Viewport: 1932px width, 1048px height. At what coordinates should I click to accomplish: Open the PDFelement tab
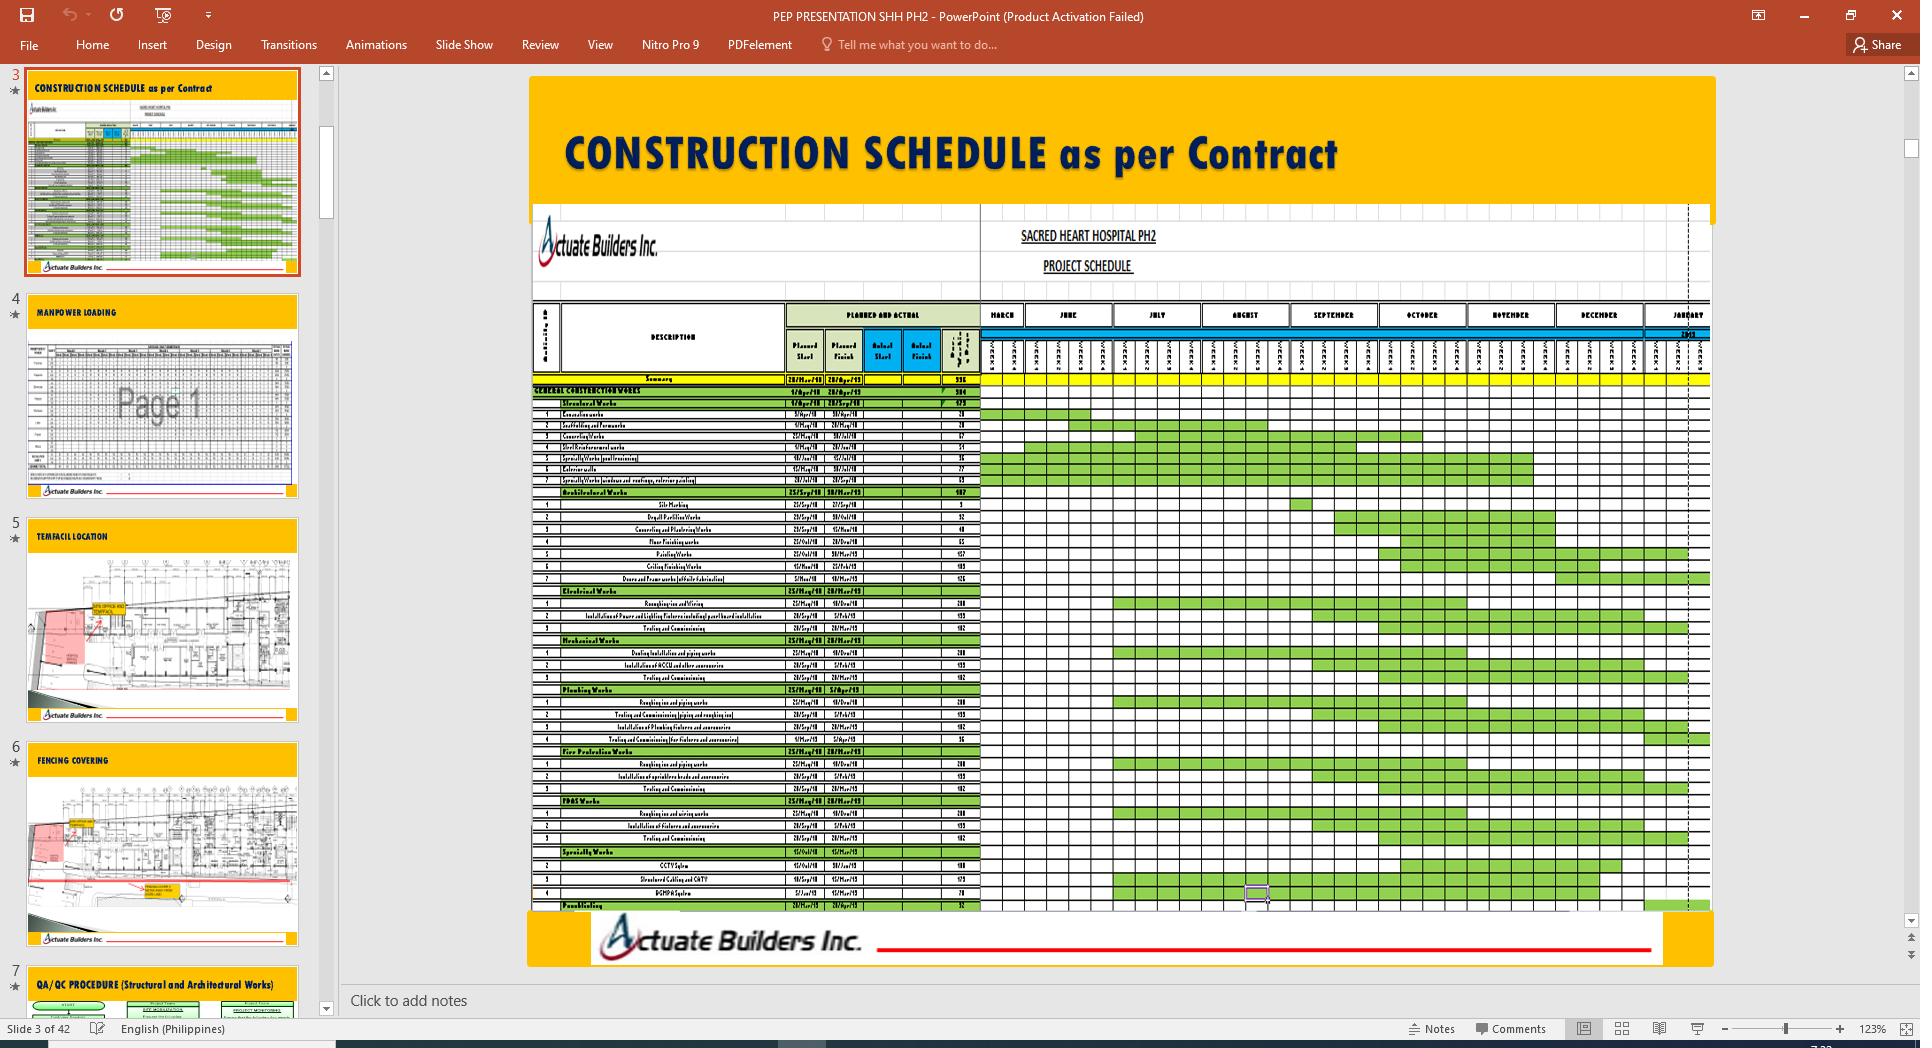(x=760, y=45)
